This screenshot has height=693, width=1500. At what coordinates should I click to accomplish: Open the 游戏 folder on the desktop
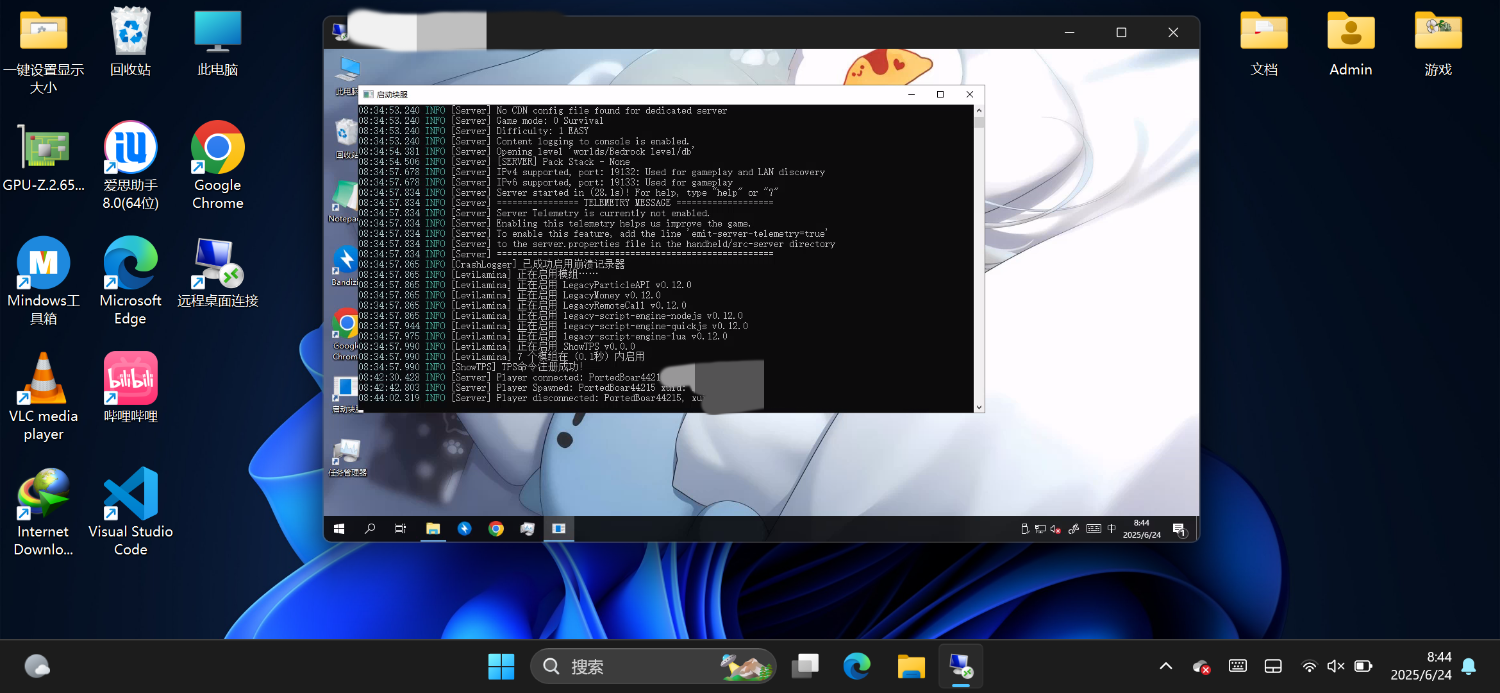[1438, 42]
